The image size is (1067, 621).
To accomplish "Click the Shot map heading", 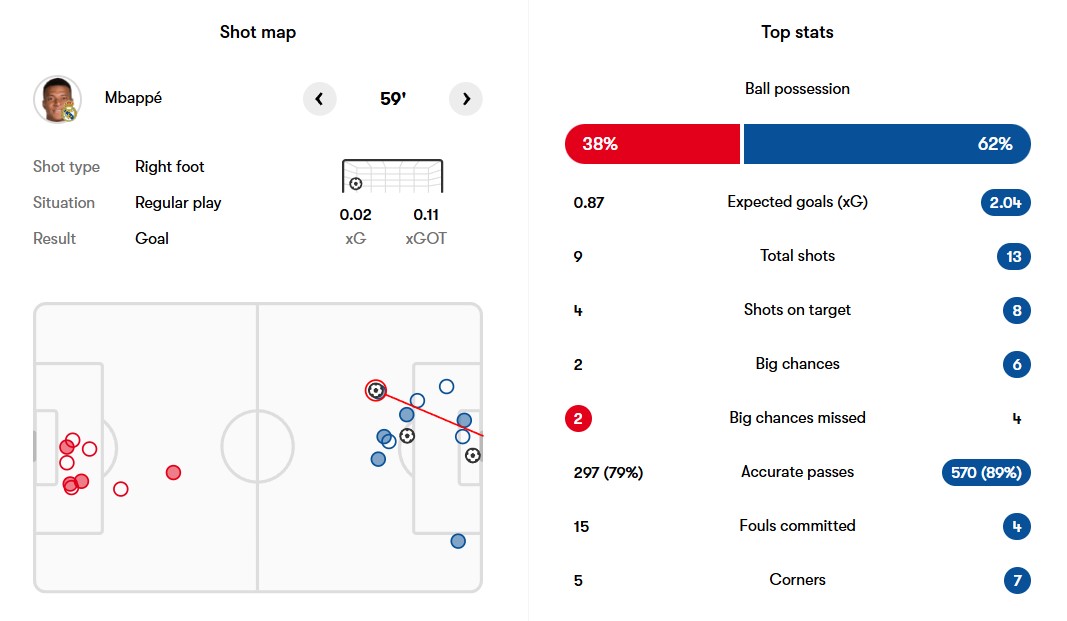I will [x=258, y=32].
